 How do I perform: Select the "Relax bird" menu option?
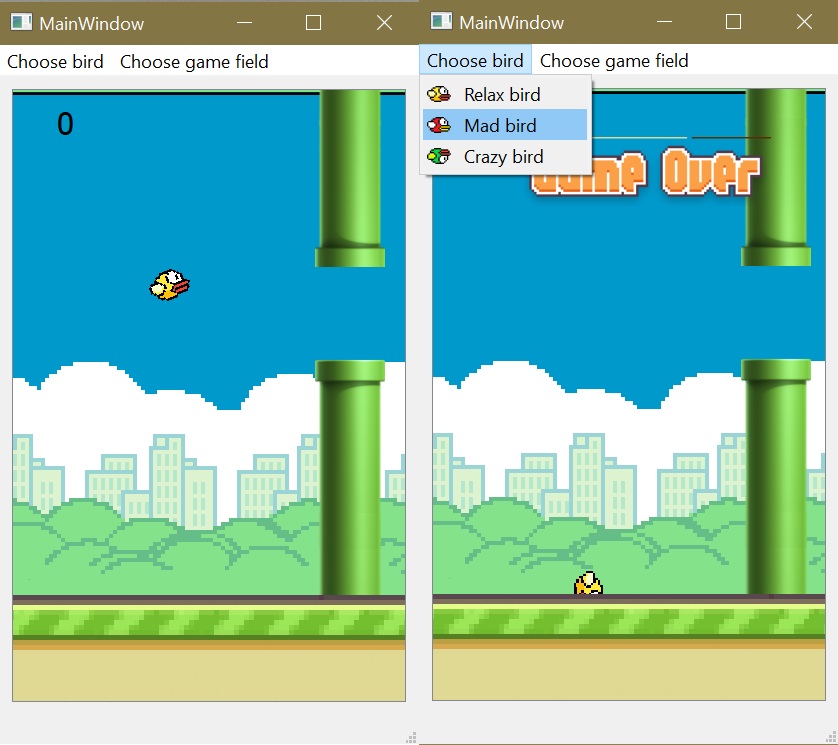(x=502, y=95)
